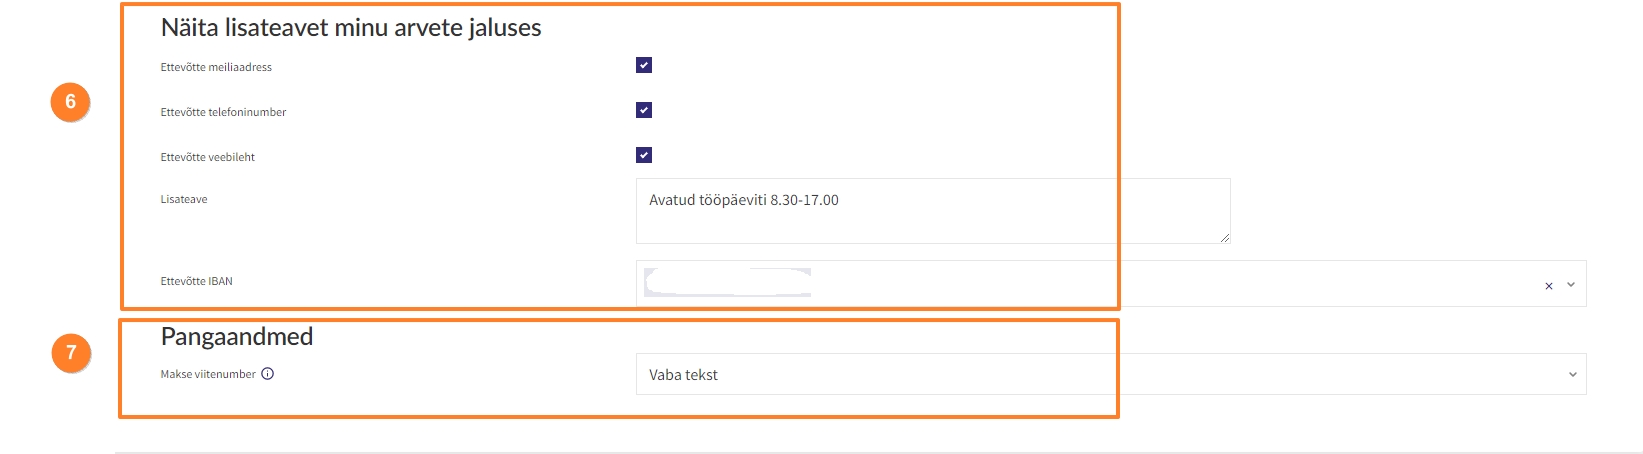Select the Vaba tekst combo box
The image size is (1643, 454).
(x=1111, y=374)
